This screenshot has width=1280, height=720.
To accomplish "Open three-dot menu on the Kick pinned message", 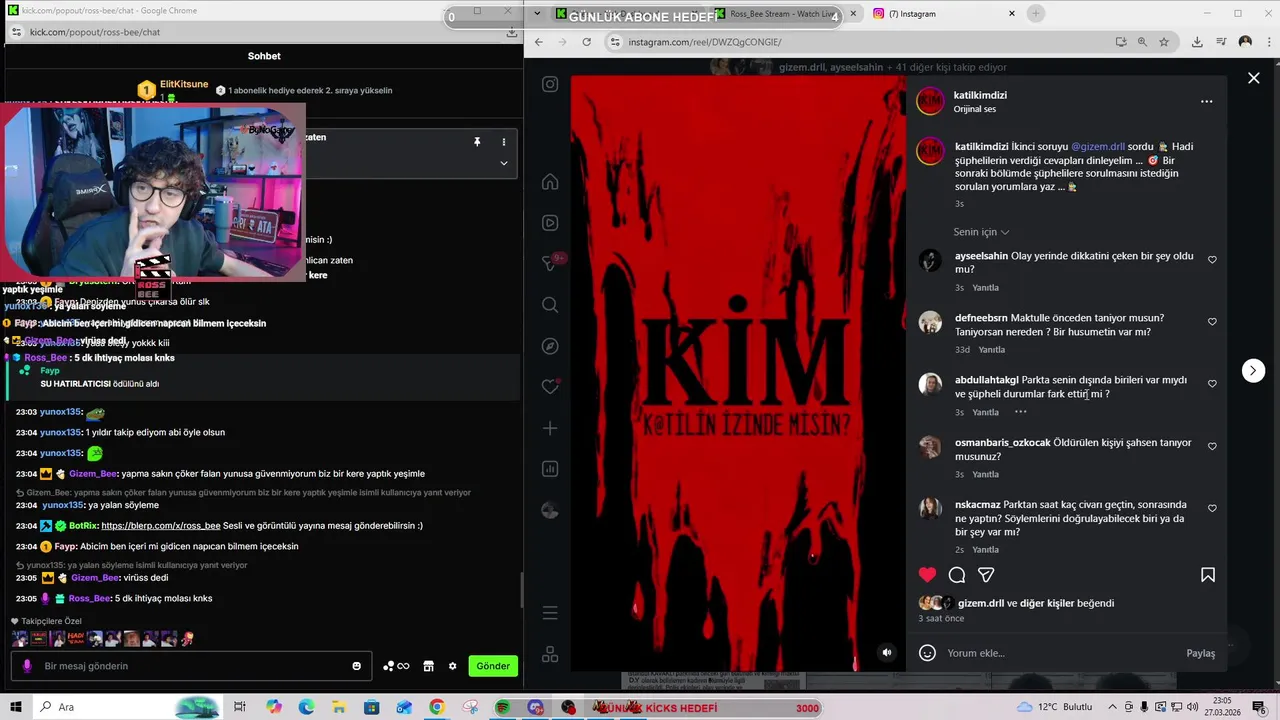I will click(x=503, y=142).
